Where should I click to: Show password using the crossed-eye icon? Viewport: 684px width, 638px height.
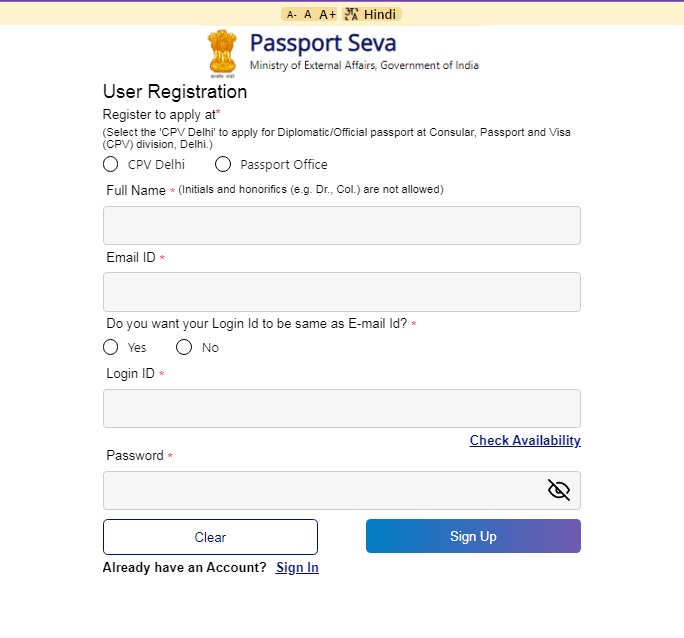(x=558, y=490)
